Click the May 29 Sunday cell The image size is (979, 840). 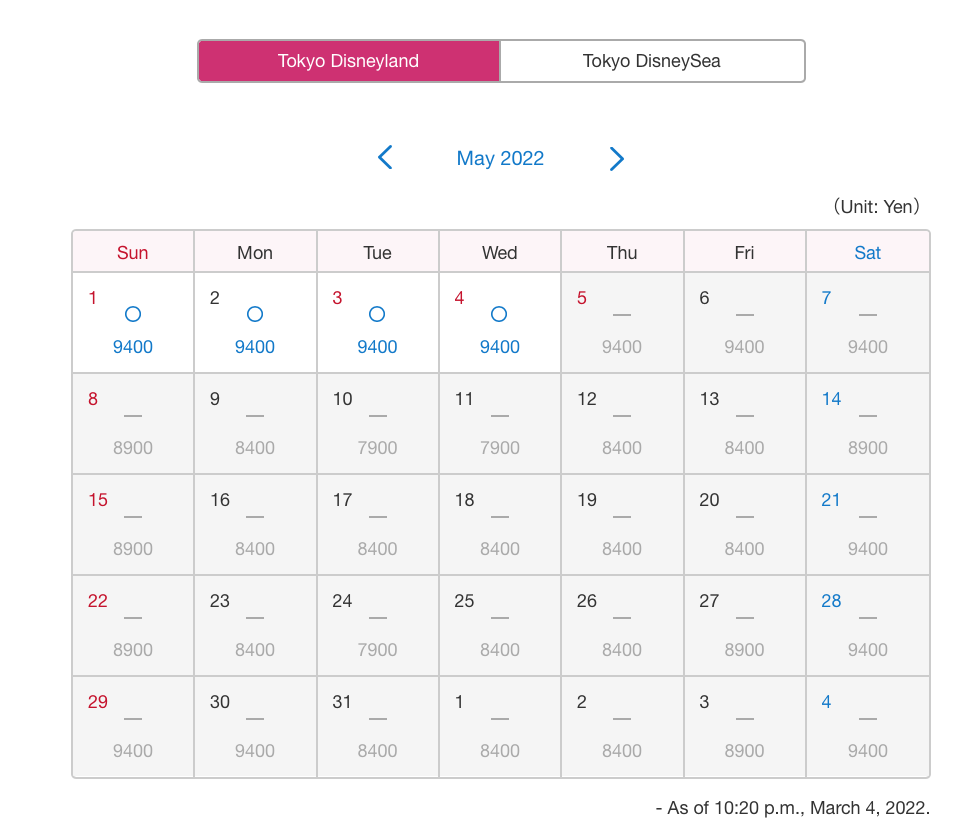coord(133,727)
